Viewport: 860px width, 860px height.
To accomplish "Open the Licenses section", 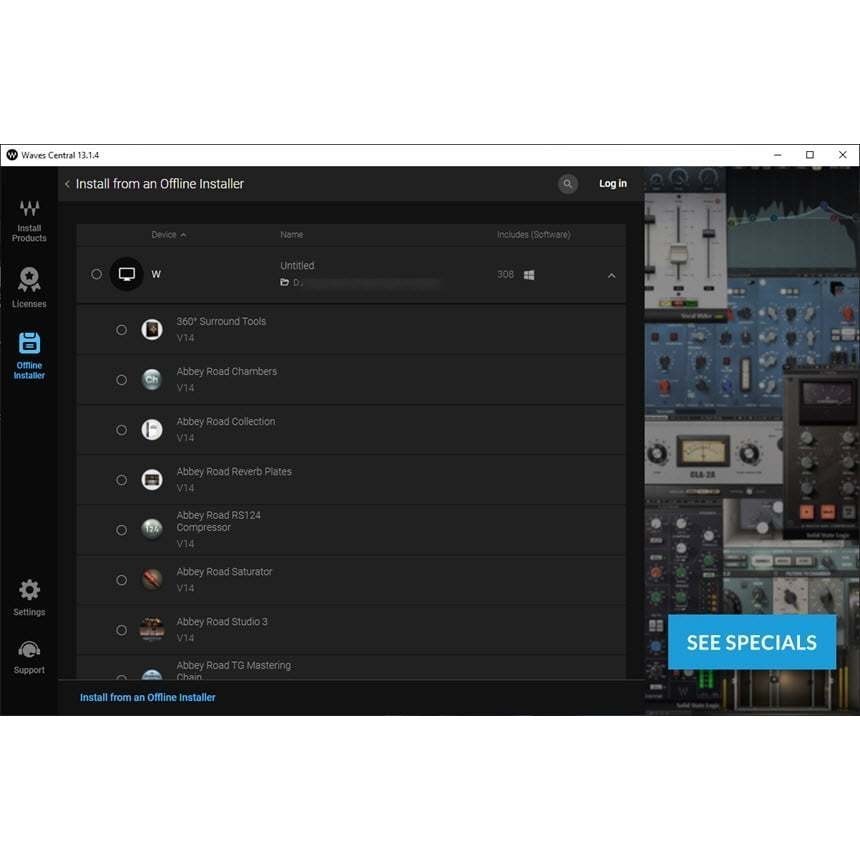I will point(29,287).
